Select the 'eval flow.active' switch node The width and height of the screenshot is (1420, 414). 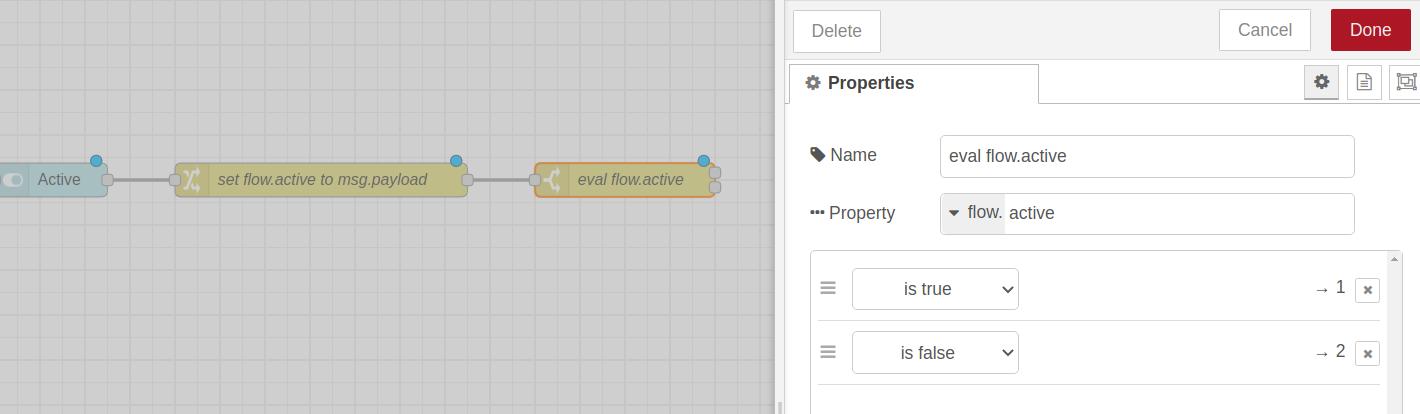pos(625,180)
